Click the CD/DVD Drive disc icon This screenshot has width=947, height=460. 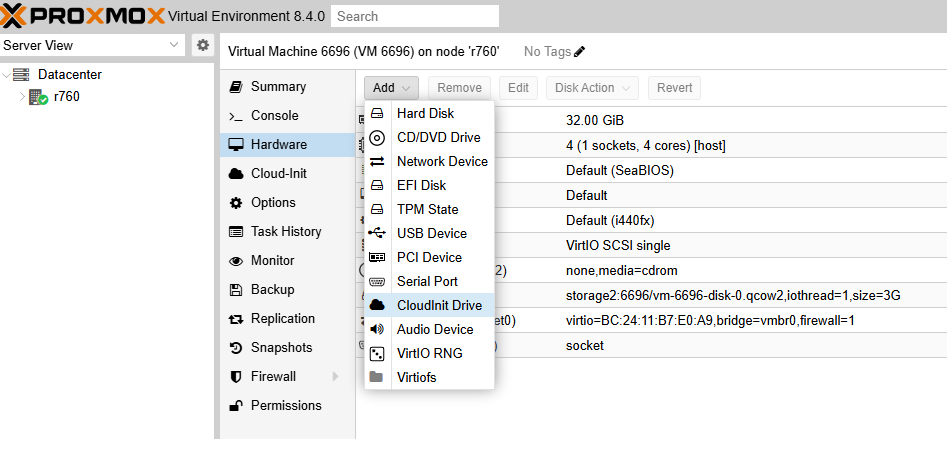pos(377,138)
